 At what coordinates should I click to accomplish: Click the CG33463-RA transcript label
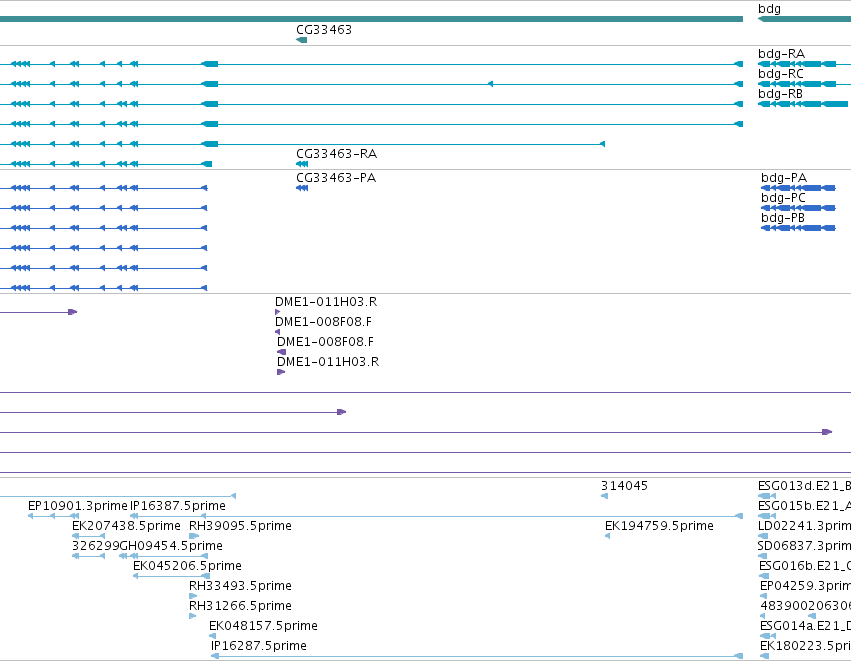click(336, 154)
